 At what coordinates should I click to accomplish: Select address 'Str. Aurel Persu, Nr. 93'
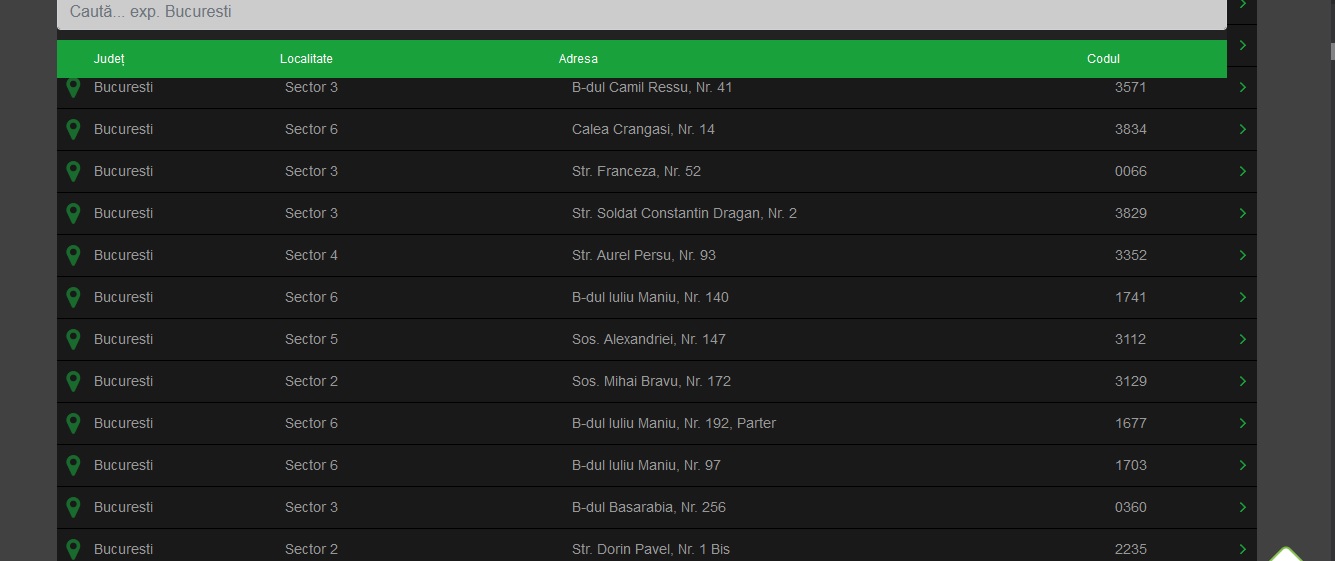(x=644, y=255)
